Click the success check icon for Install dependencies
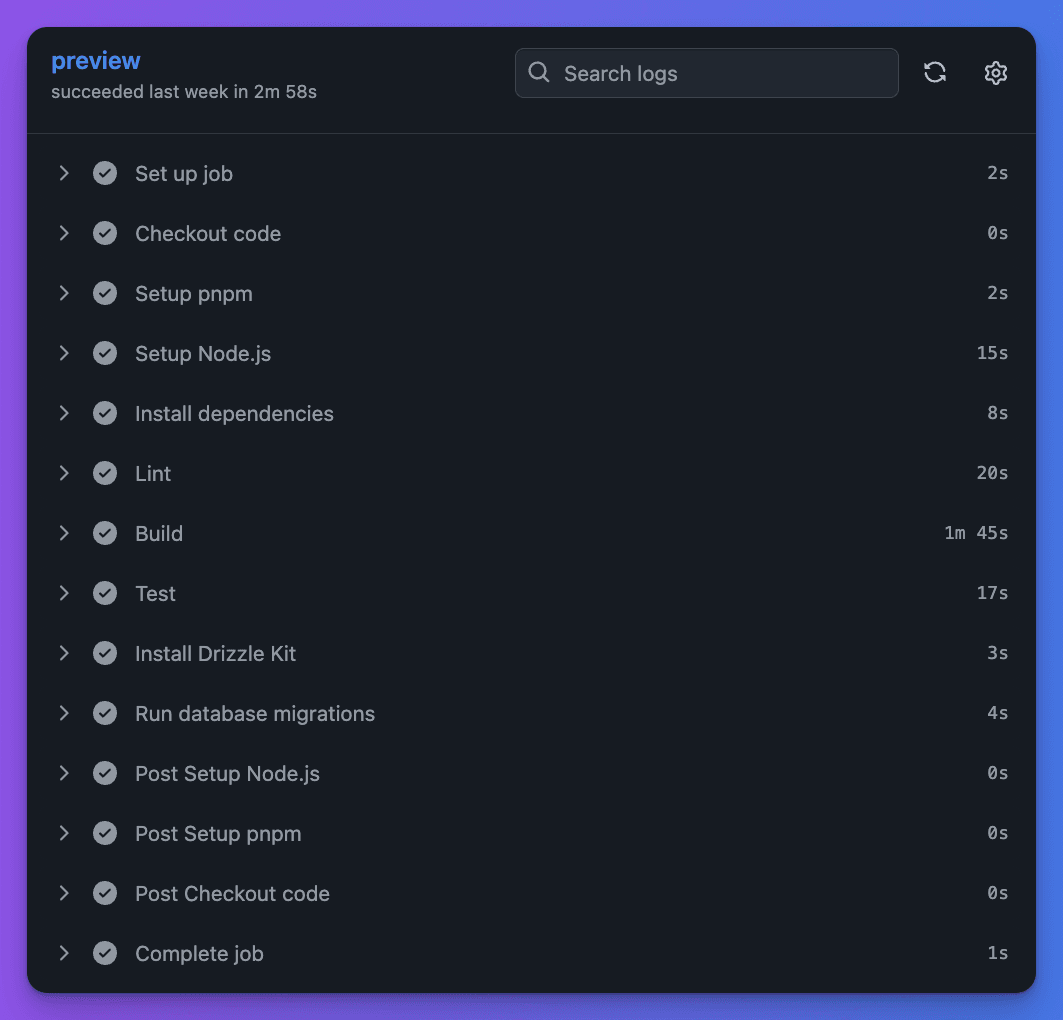The image size is (1063, 1020). click(105, 413)
